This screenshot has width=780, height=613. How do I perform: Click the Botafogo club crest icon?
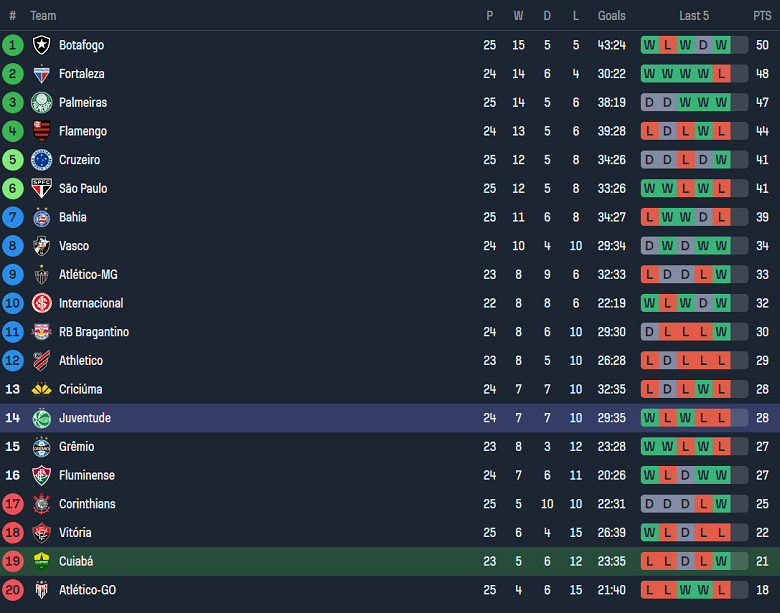coord(41,45)
